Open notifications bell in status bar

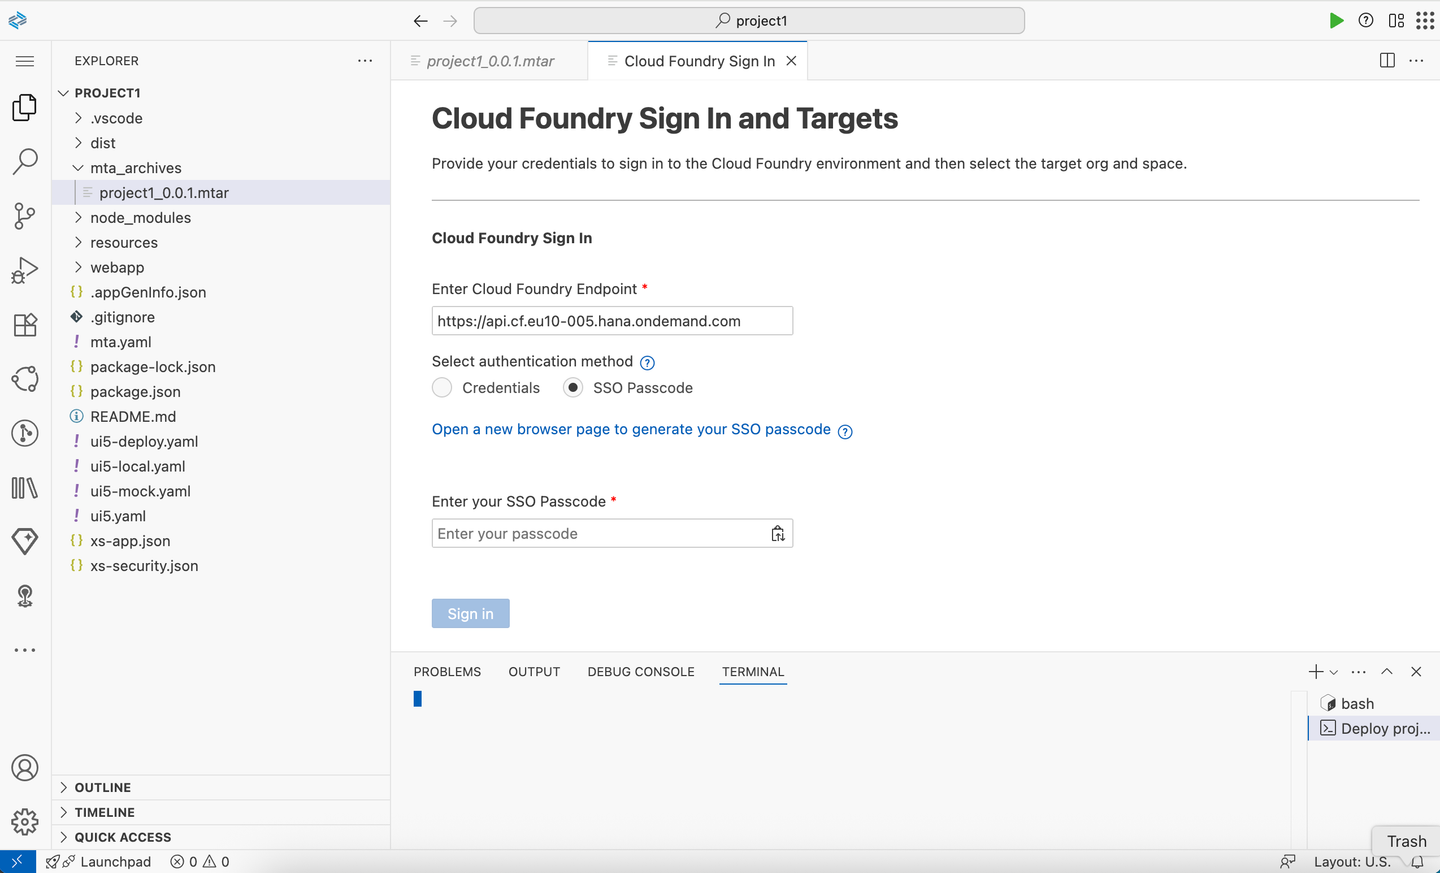point(1417,862)
